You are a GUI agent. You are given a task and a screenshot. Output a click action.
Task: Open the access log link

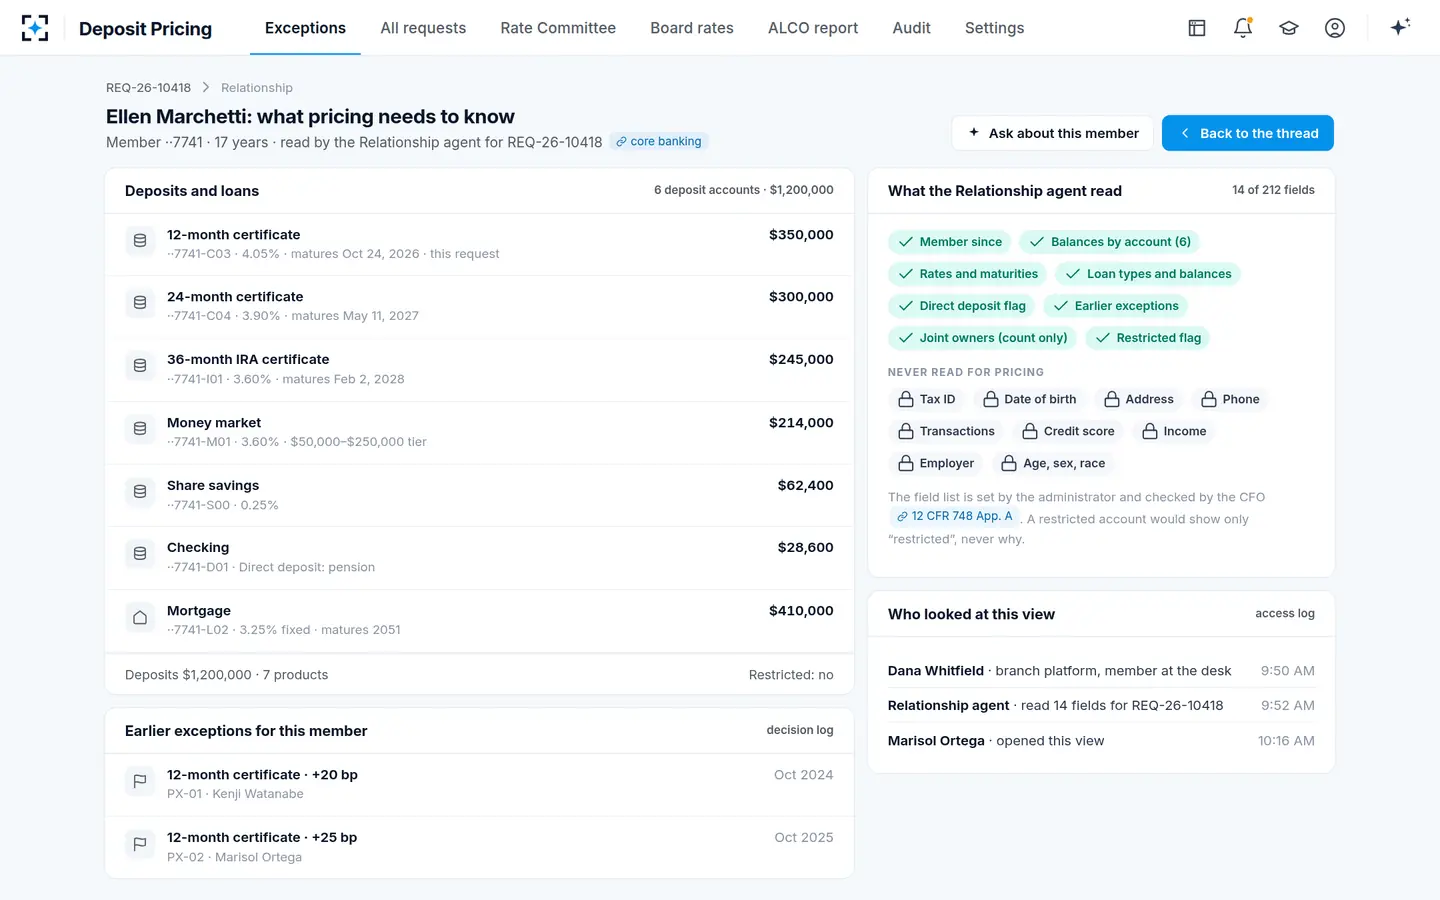coord(1285,614)
